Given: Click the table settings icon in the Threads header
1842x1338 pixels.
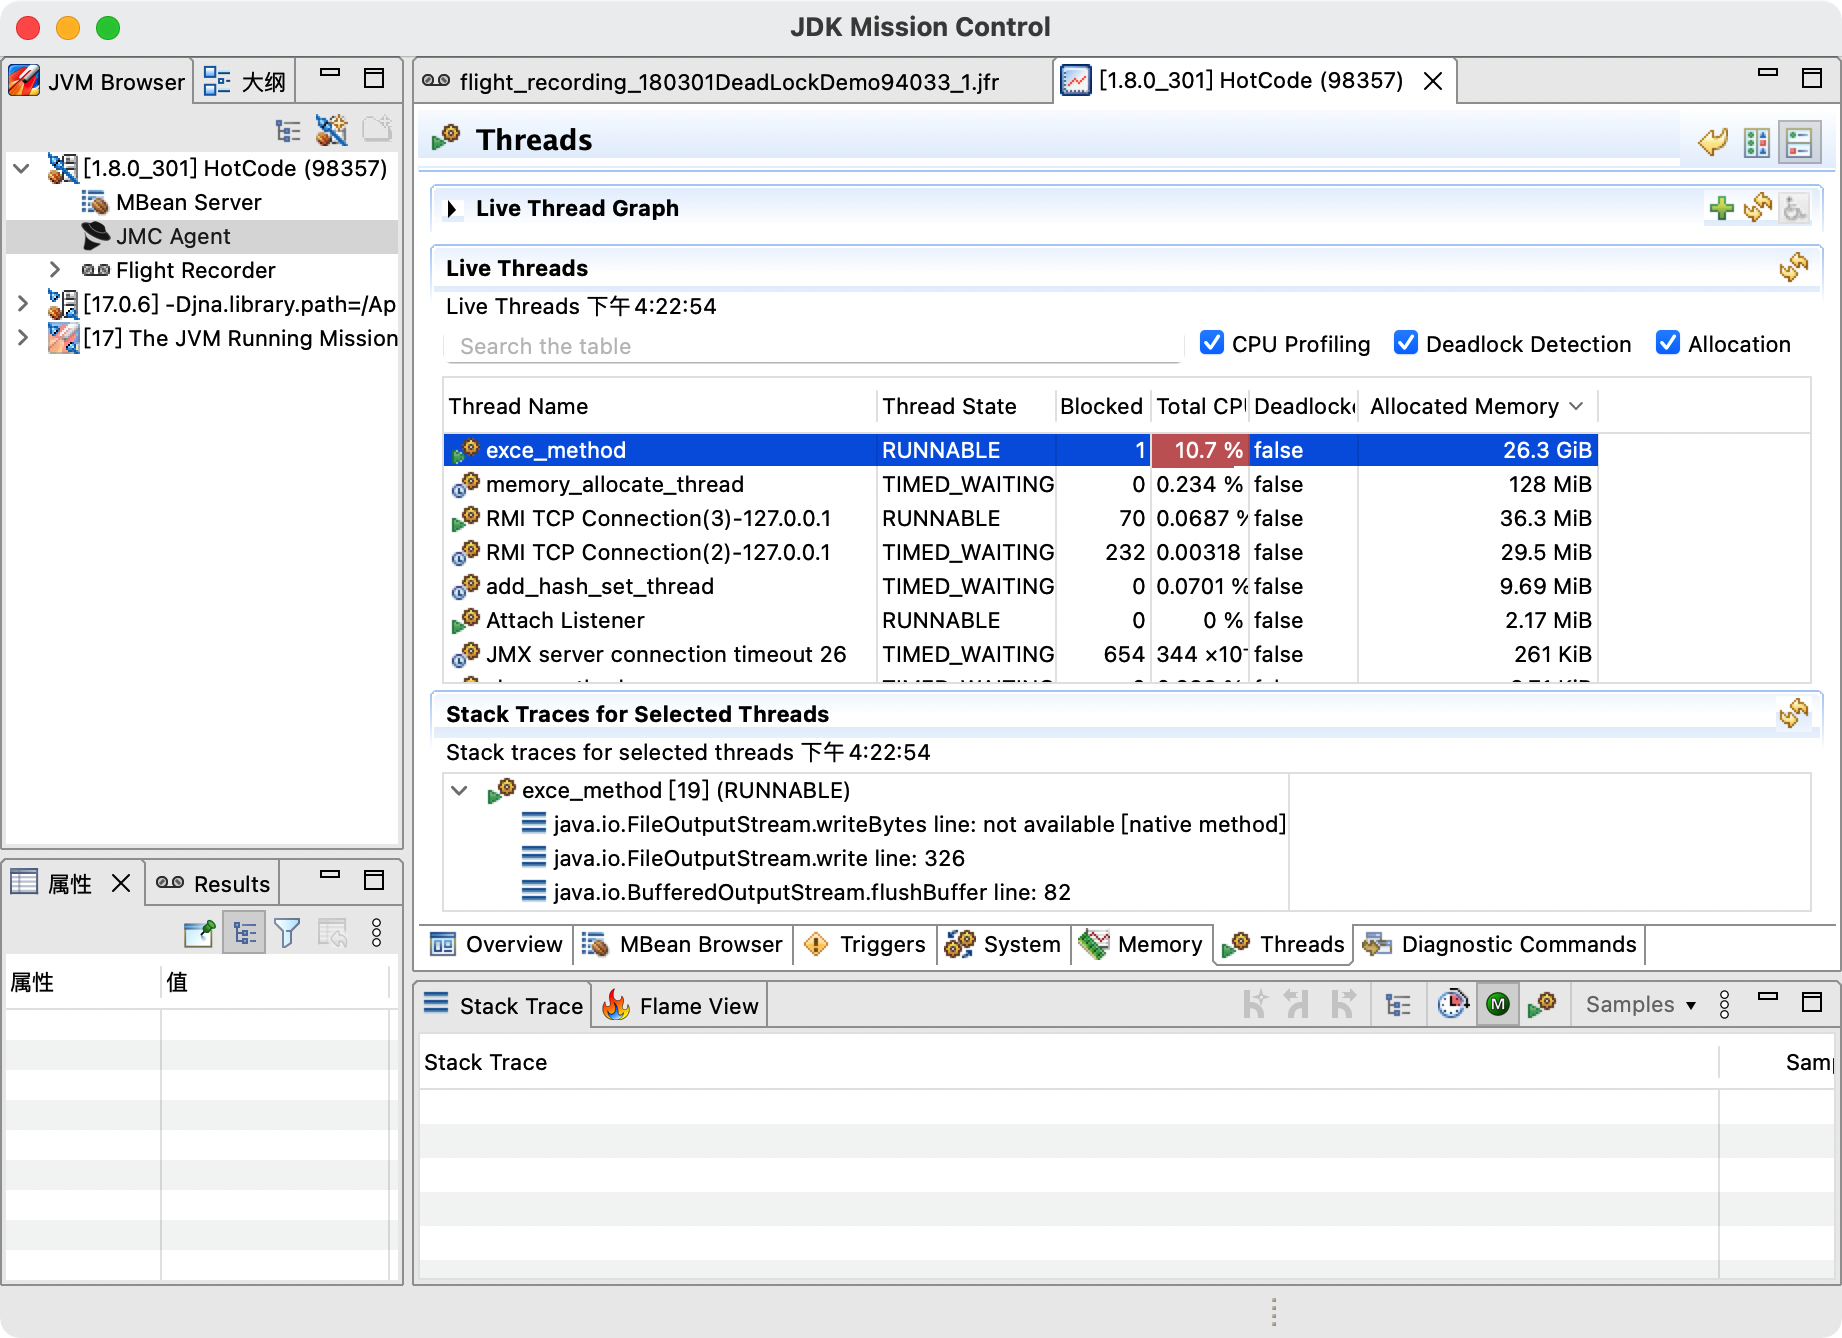Looking at the screenshot, I should (x=1756, y=142).
